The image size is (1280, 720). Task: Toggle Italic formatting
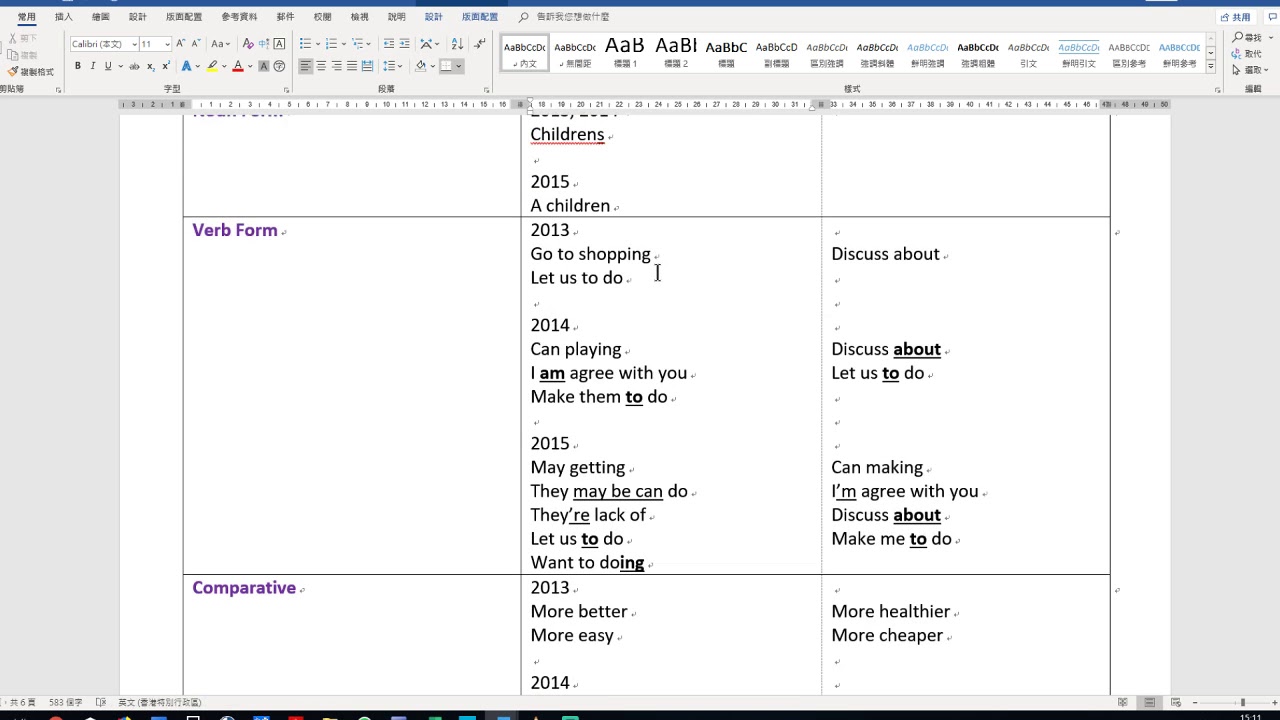[93, 66]
